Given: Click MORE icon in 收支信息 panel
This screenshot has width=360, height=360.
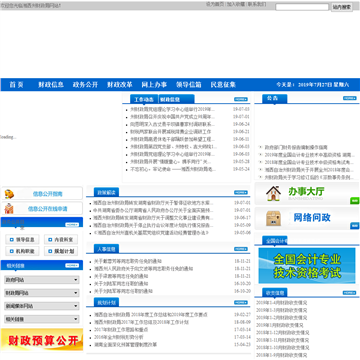Looking at the screenshot, I should [x=350, y=293].
